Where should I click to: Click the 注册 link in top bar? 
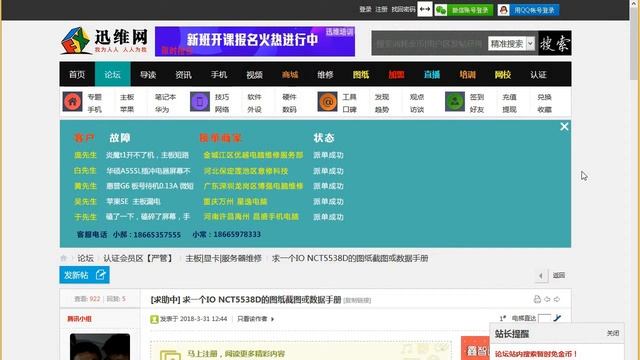(x=381, y=9)
